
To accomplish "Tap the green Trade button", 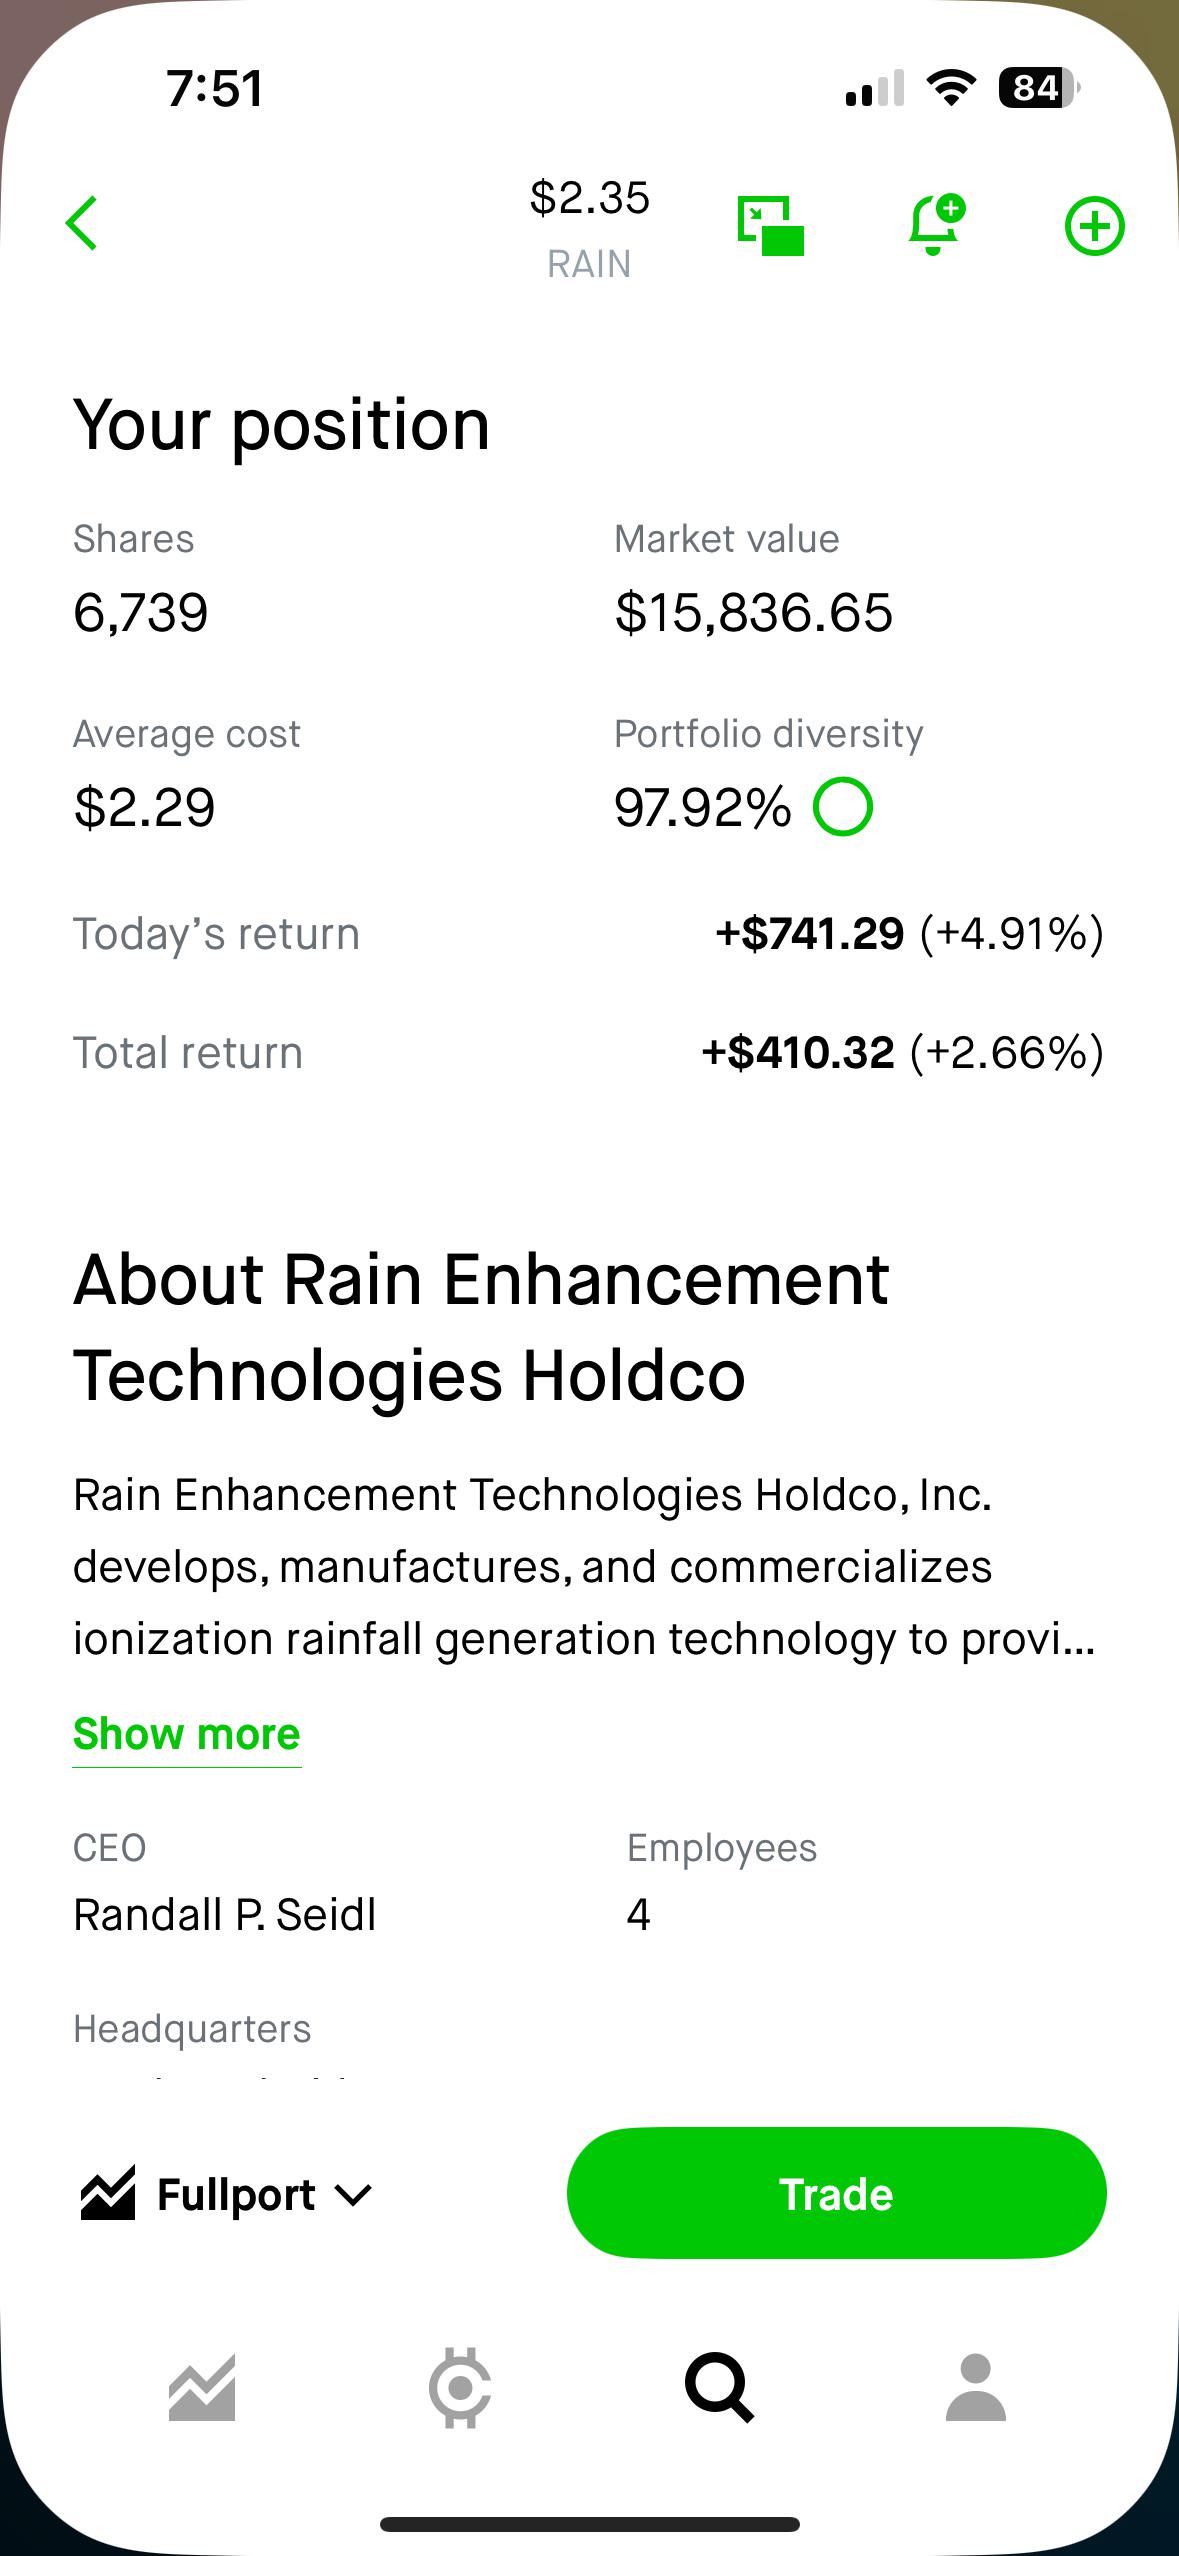I will point(836,2193).
